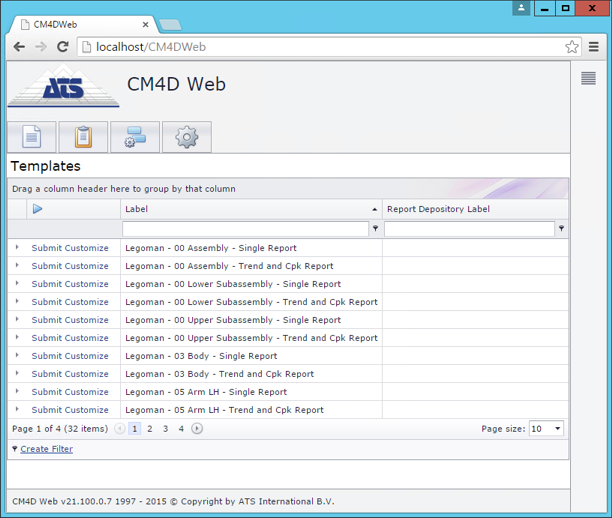This screenshot has width=612, height=518.
Task: Go to previous page using pager arrow
Action: [119, 429]
